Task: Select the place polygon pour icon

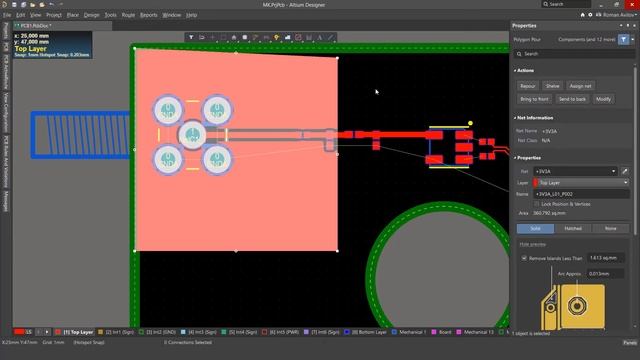Action: tap(287, 37)
